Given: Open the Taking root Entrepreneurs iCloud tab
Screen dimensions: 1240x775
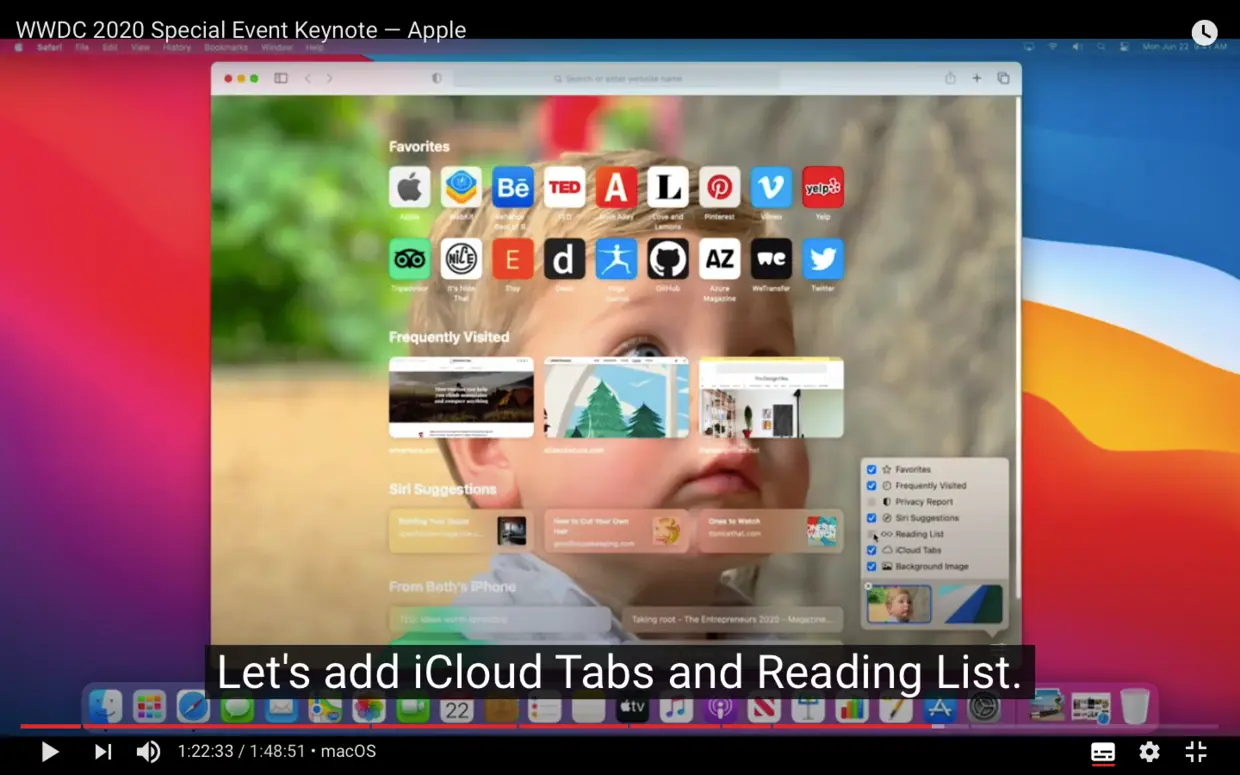Looking at the screenshot, I should click(732, 620).
